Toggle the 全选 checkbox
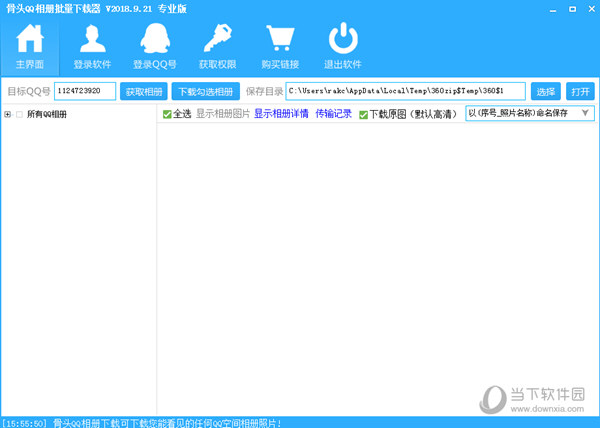600x428 pixels. [167, 114]
